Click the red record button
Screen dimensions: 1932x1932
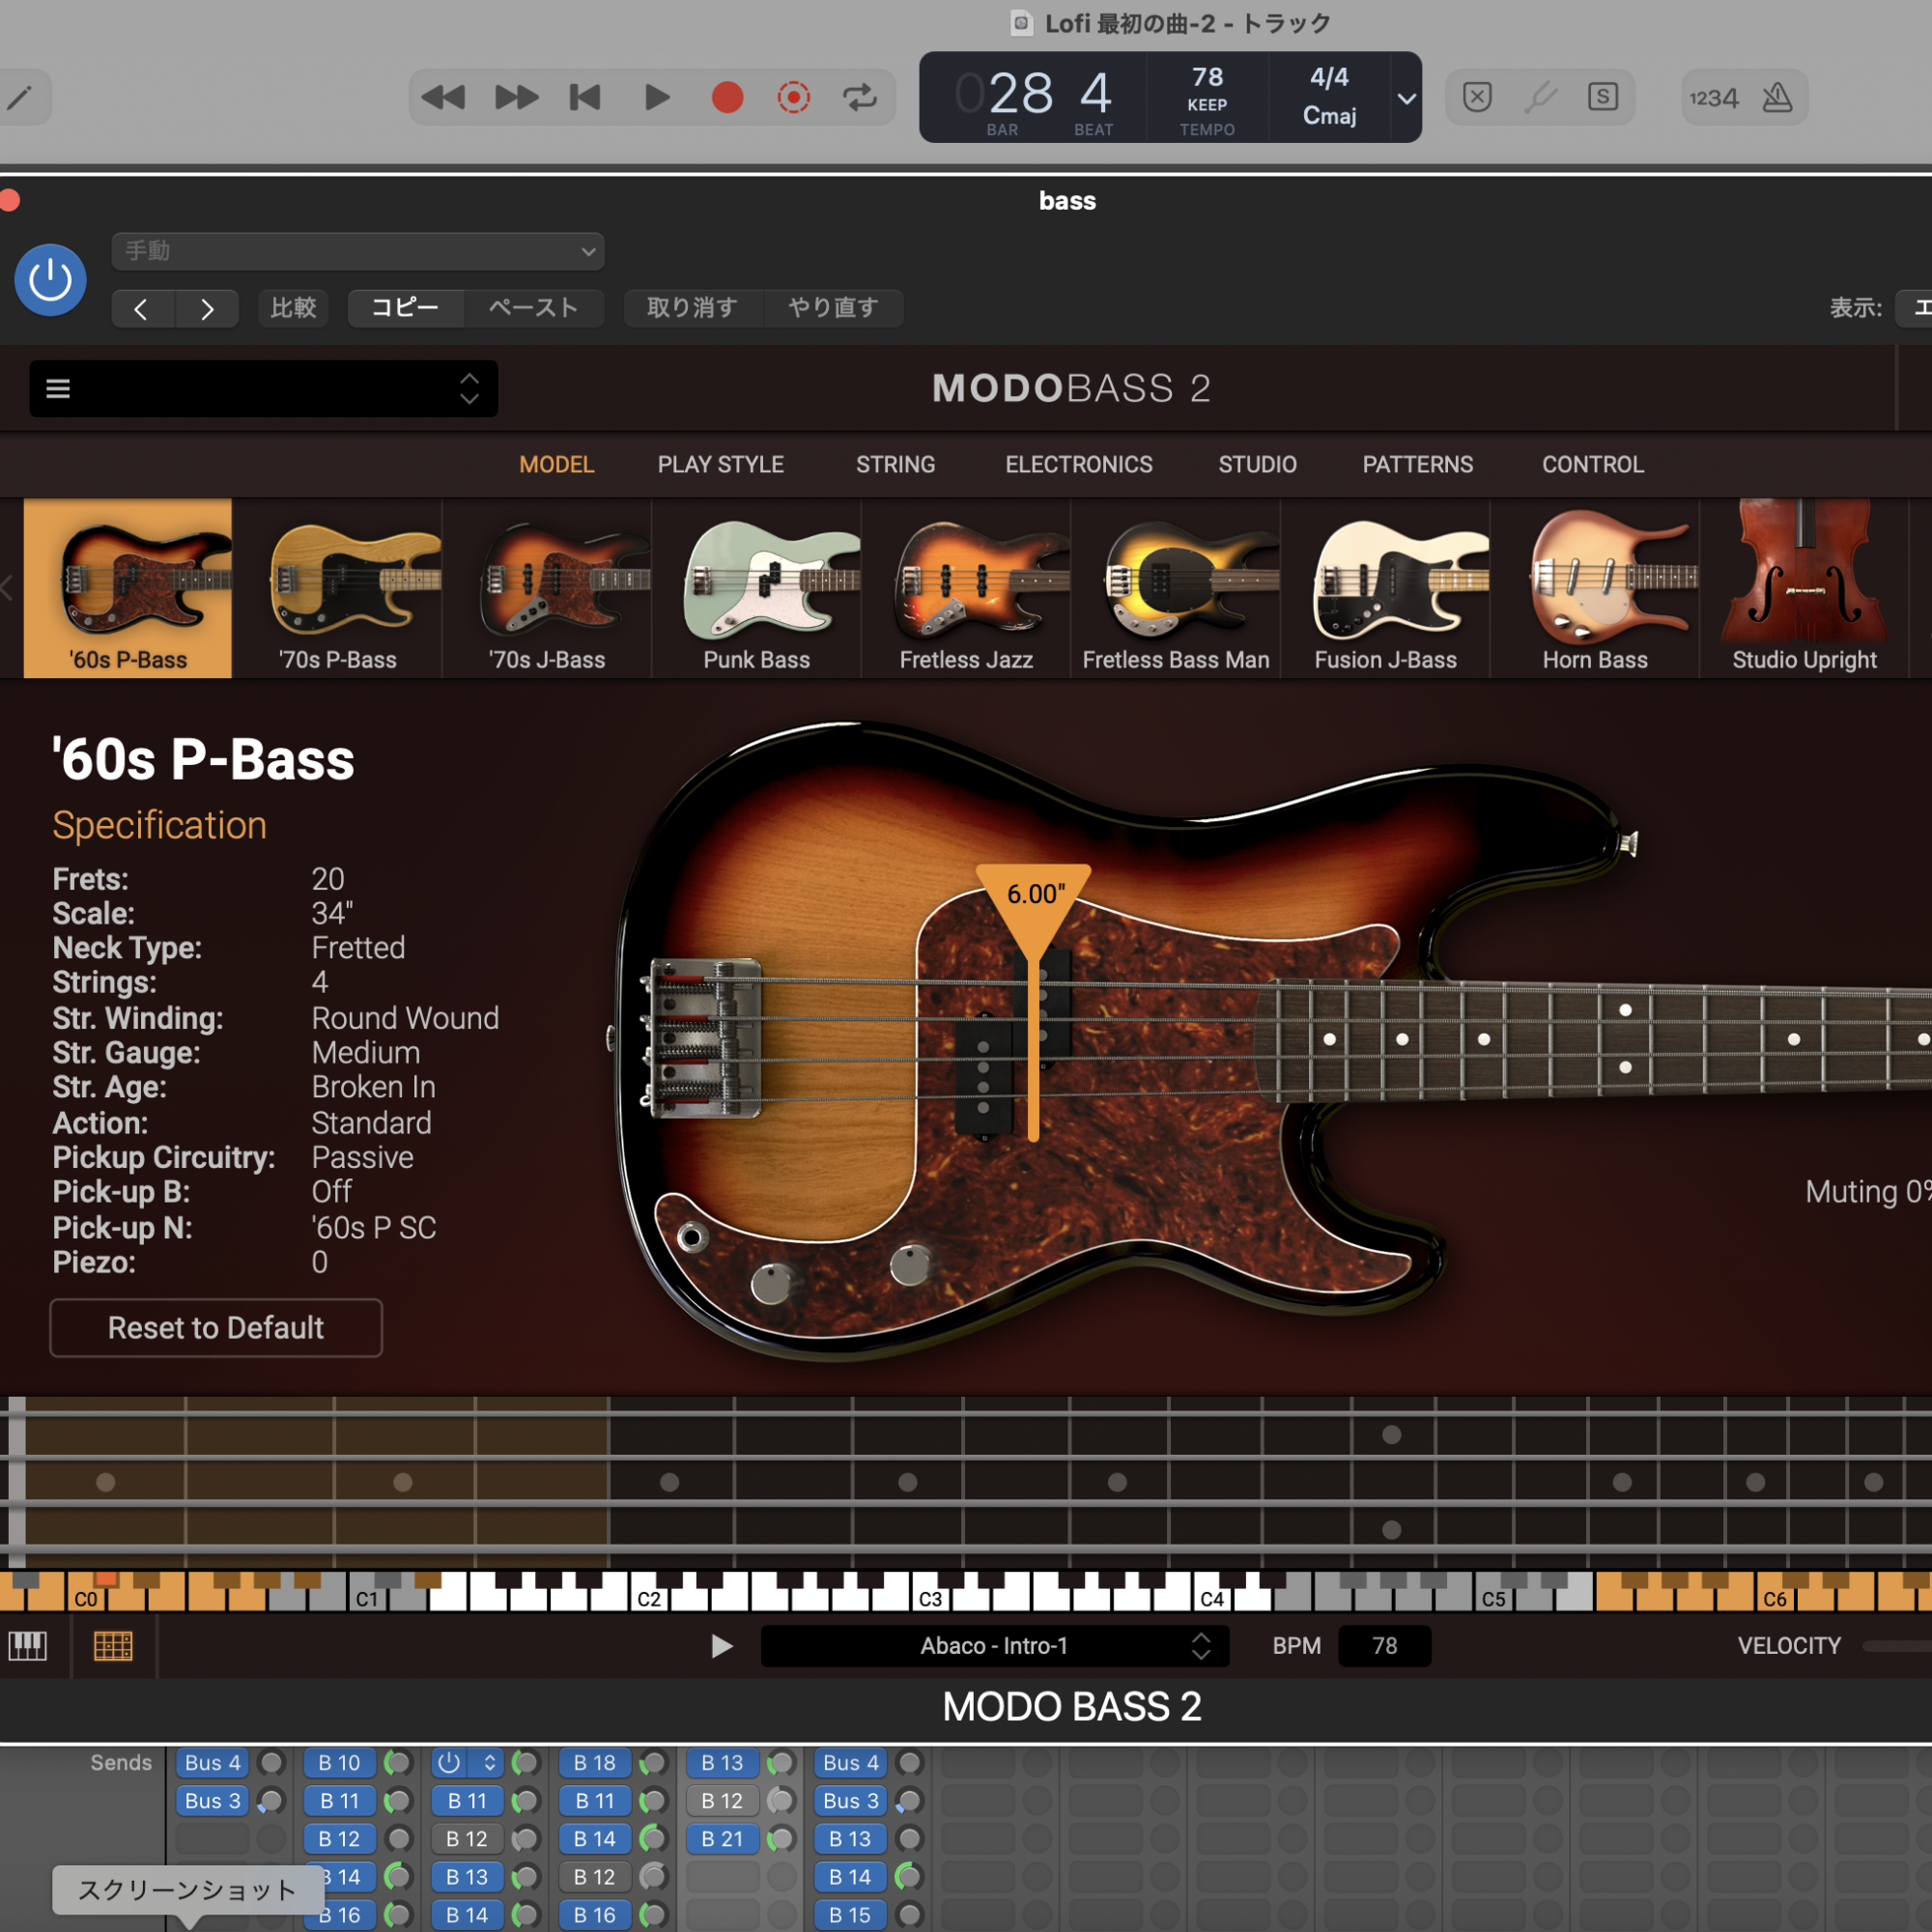click(x=727, y=97)
